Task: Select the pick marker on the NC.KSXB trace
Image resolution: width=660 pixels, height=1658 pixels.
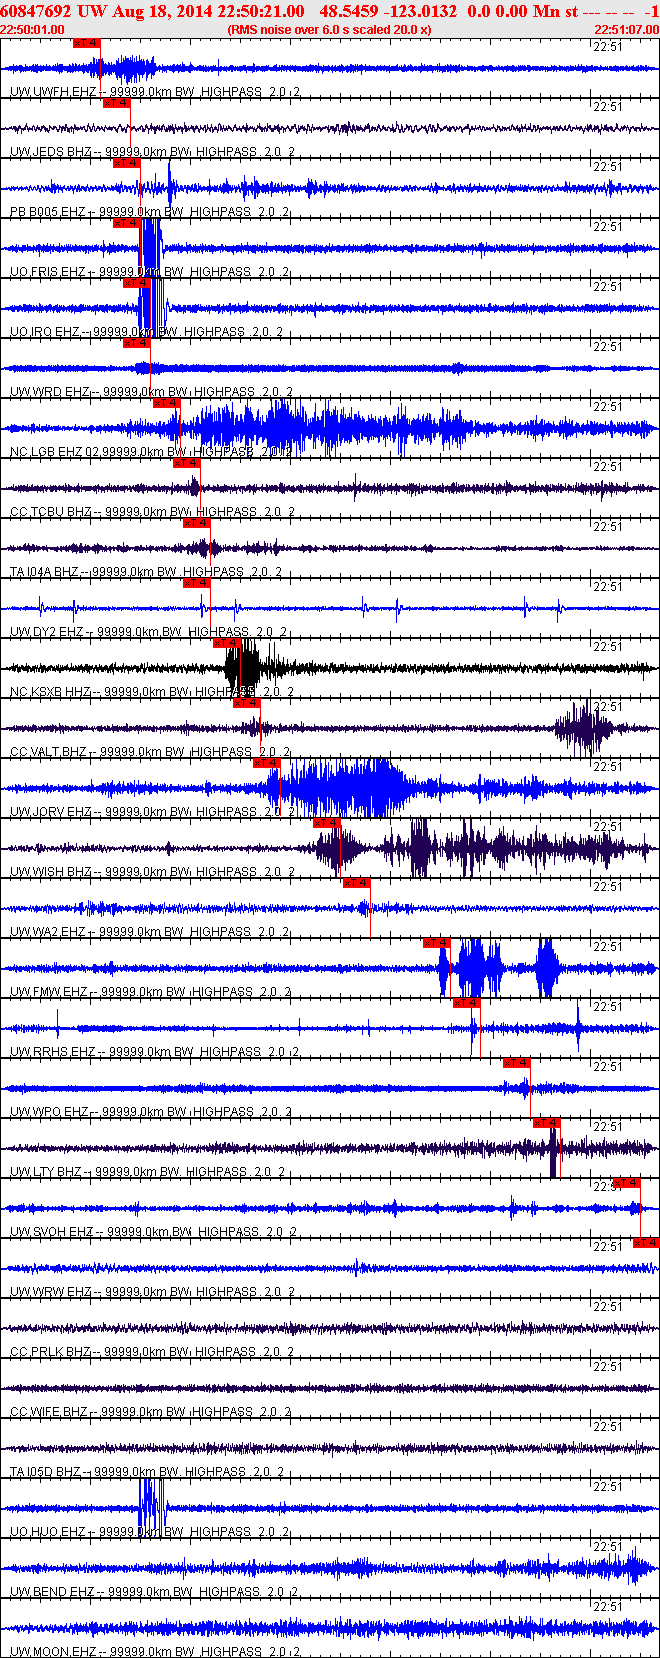Action: (227, 643)
